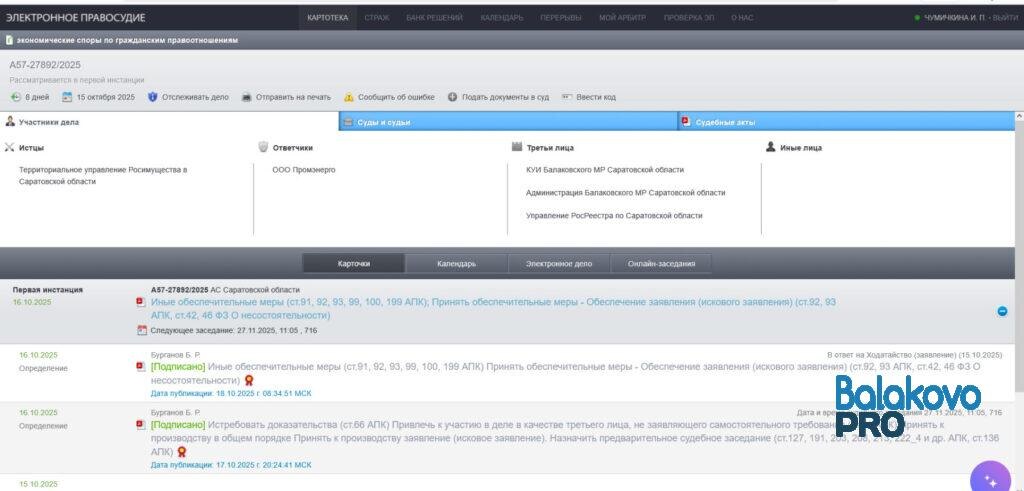Open the [Подписано] Истребовать доказательства document
Image resolution: width=1024 pixels, height=491 pixels.
[x=575, y=438]
